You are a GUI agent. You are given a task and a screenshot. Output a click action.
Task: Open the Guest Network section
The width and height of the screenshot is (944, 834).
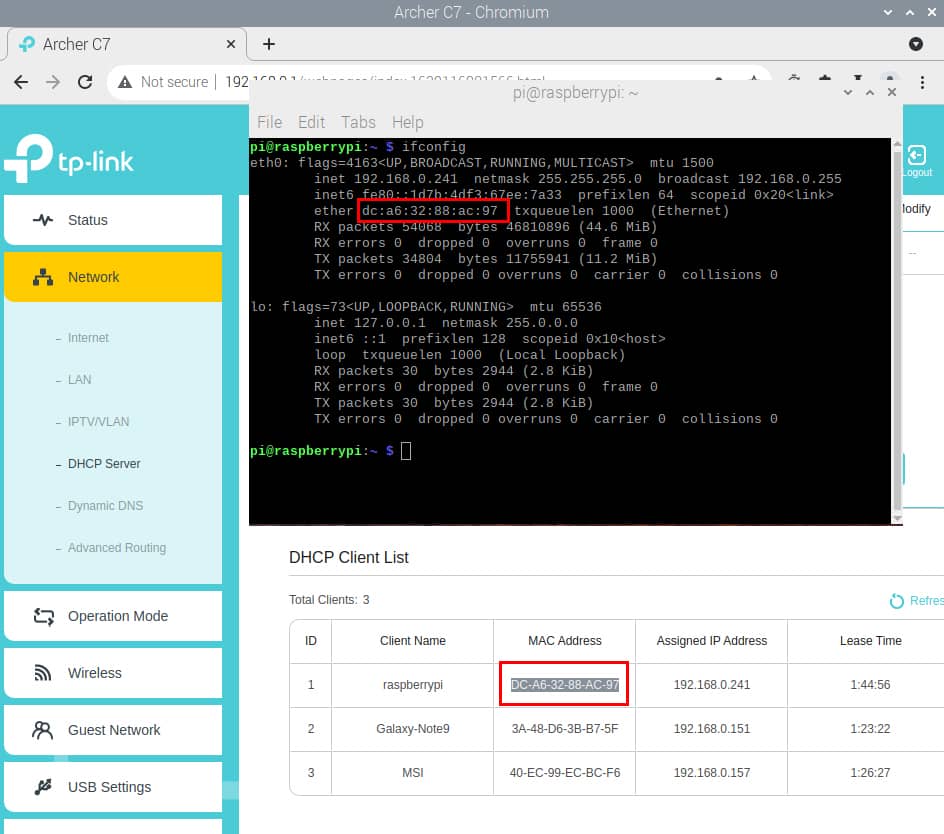pos(113,730)
